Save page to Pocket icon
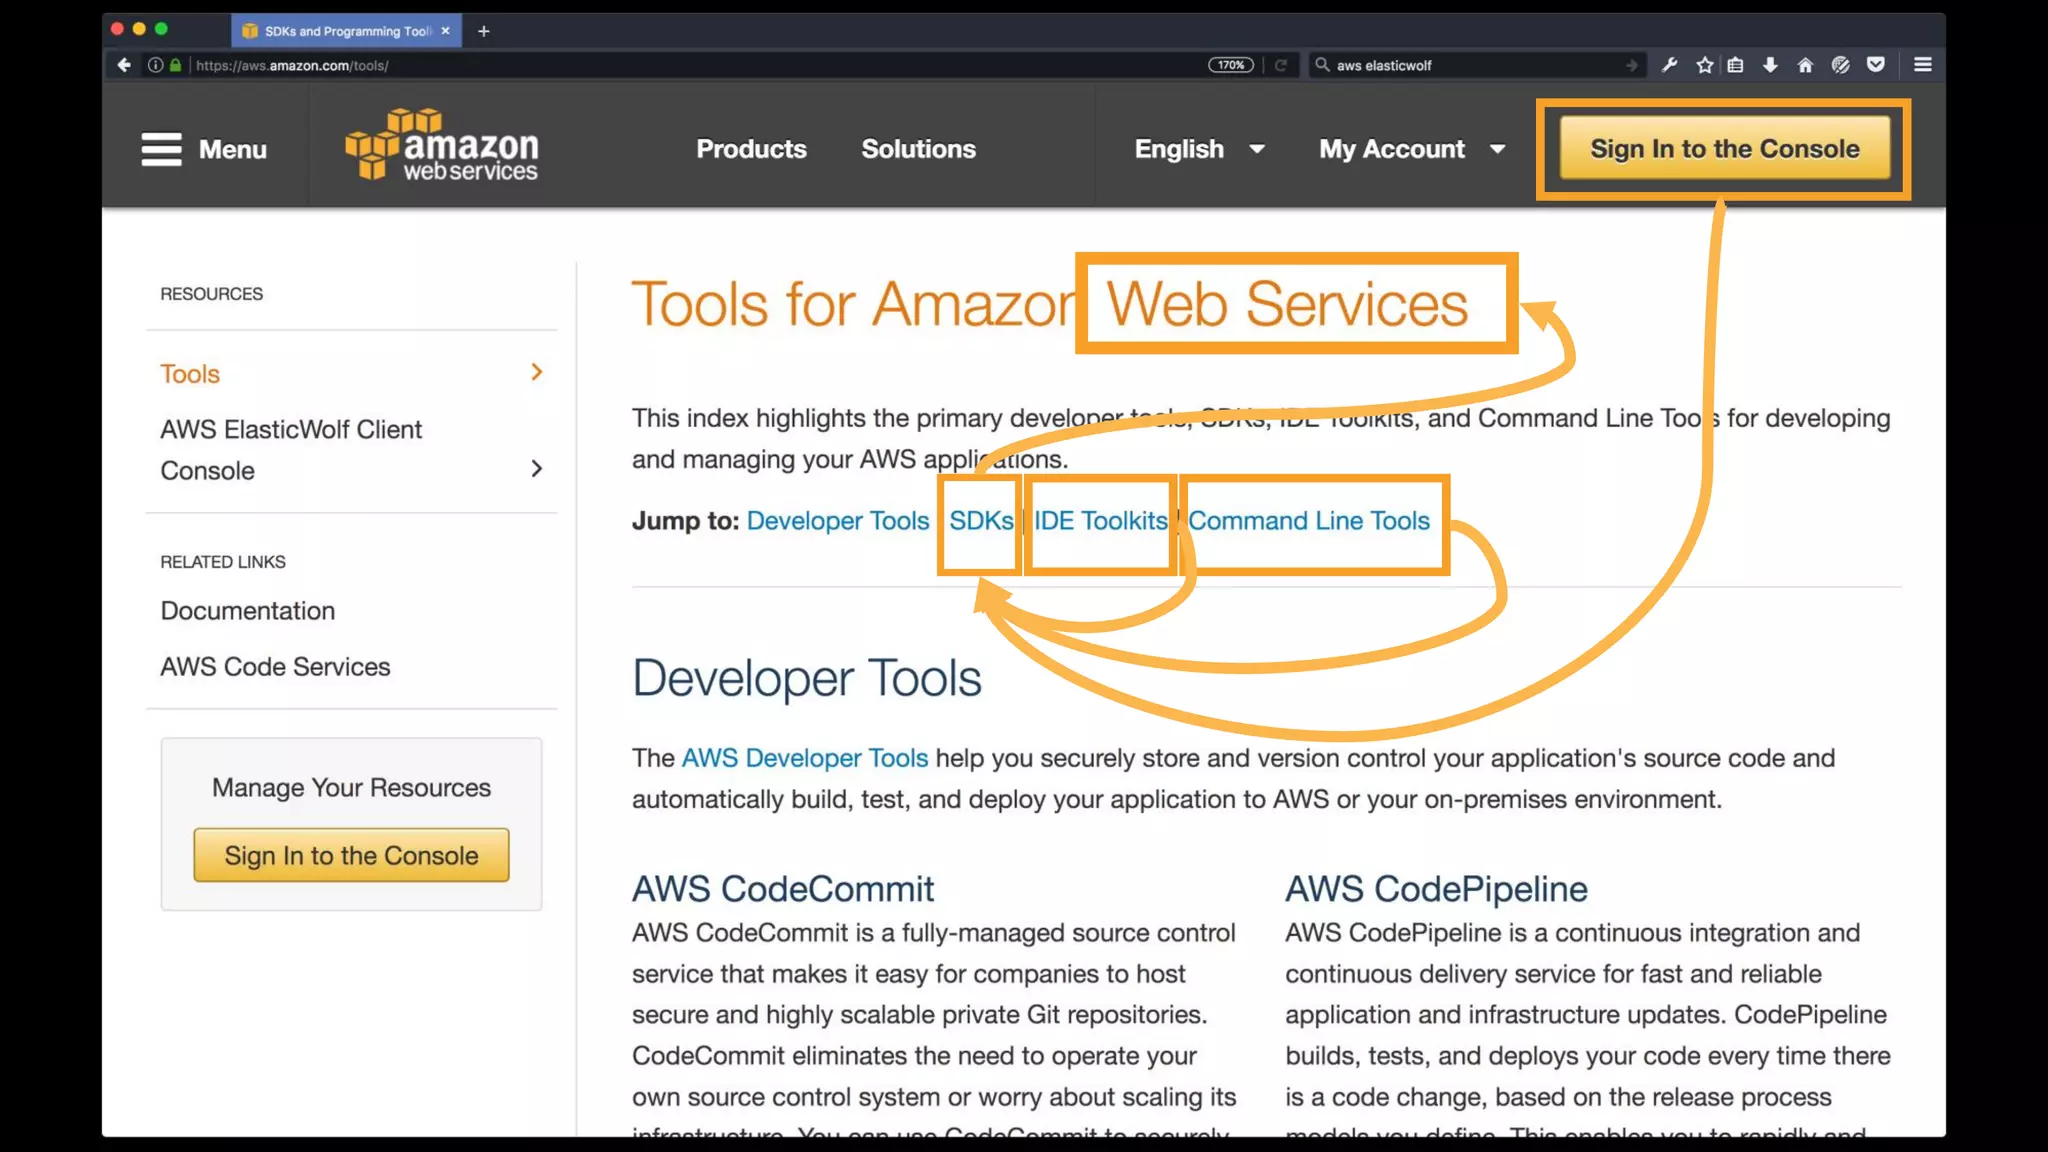 [x=1876, y=65]
